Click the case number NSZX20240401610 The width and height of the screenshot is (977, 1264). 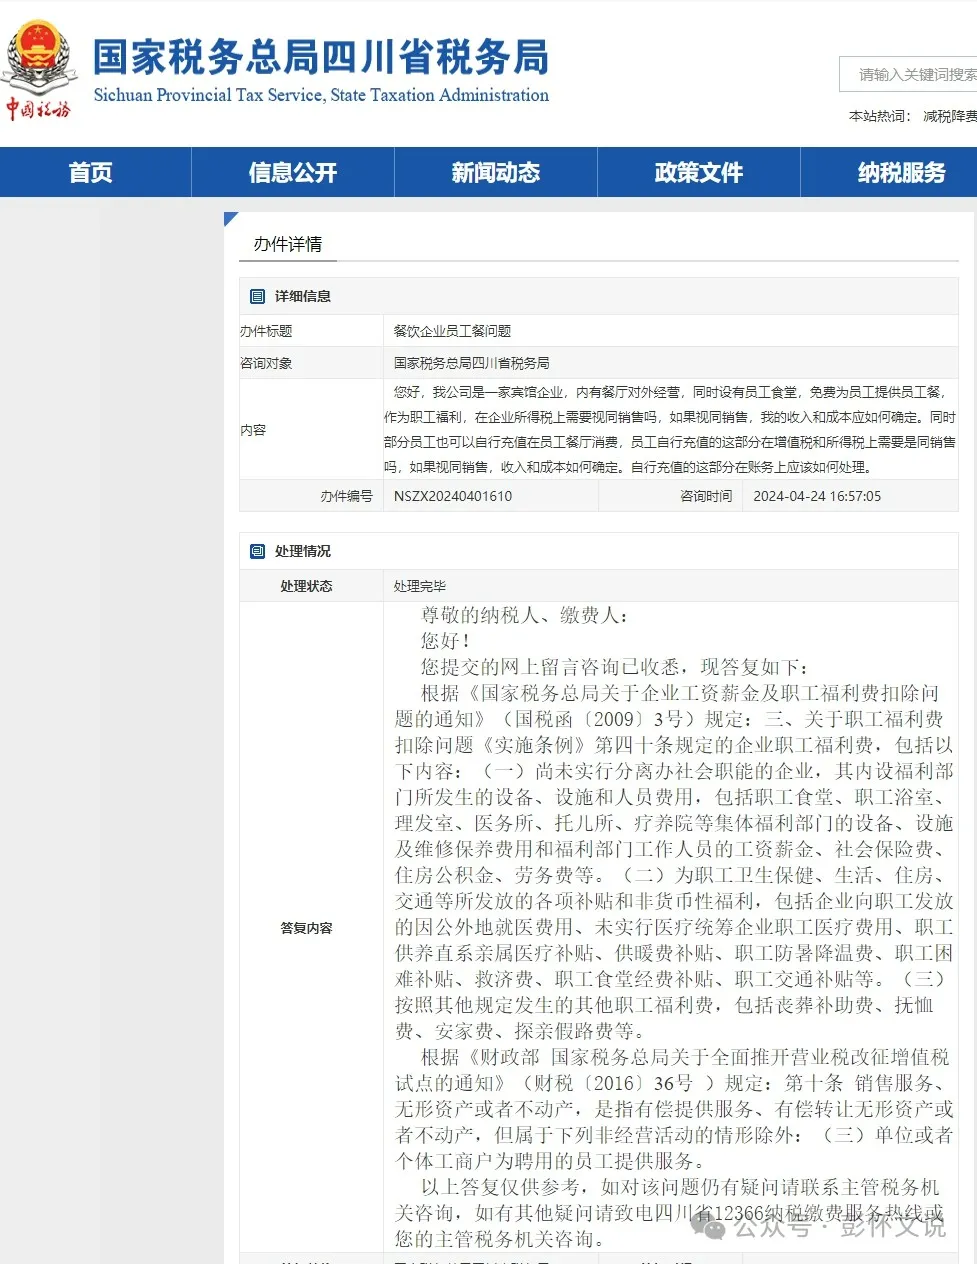453,496
